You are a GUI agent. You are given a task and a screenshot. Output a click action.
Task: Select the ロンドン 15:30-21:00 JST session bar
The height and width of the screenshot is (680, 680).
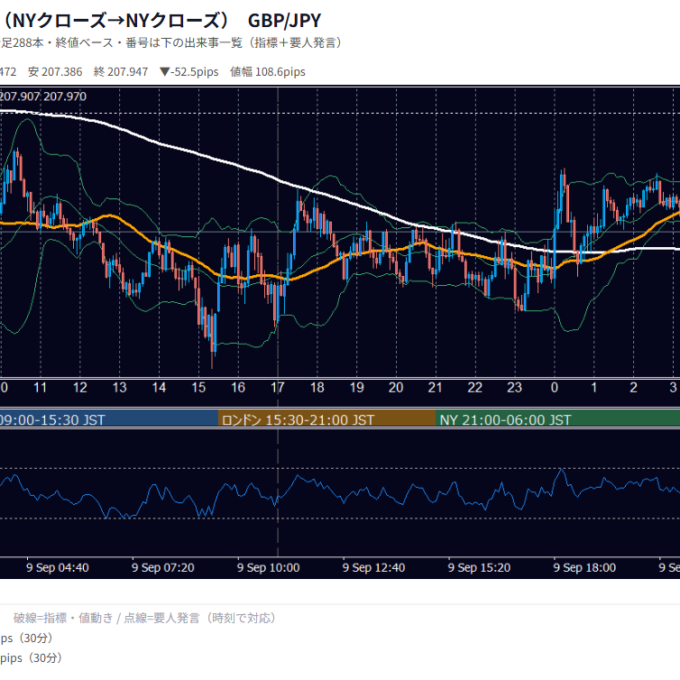tap(327, 419)
